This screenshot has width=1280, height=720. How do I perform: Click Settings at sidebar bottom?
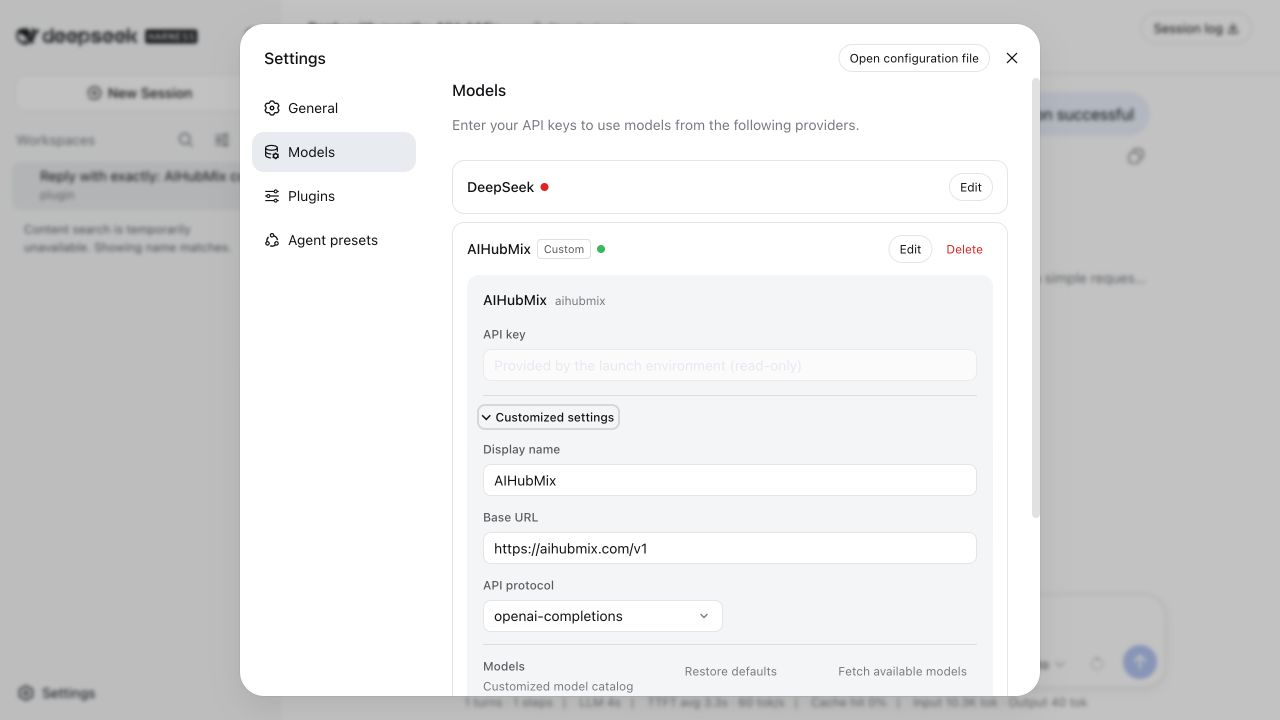57,693
